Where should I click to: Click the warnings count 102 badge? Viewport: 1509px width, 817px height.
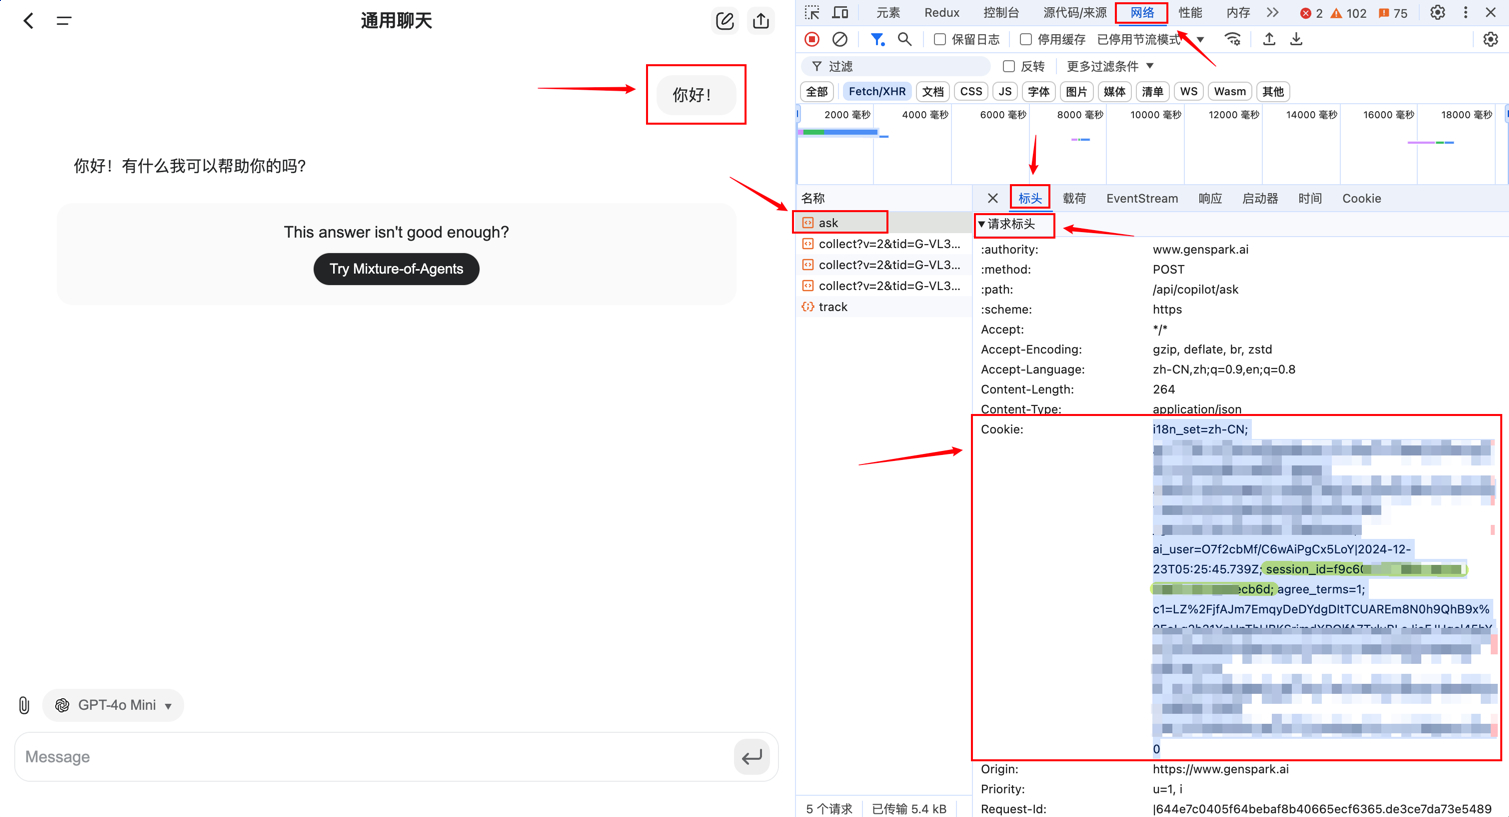(1349, 13)
